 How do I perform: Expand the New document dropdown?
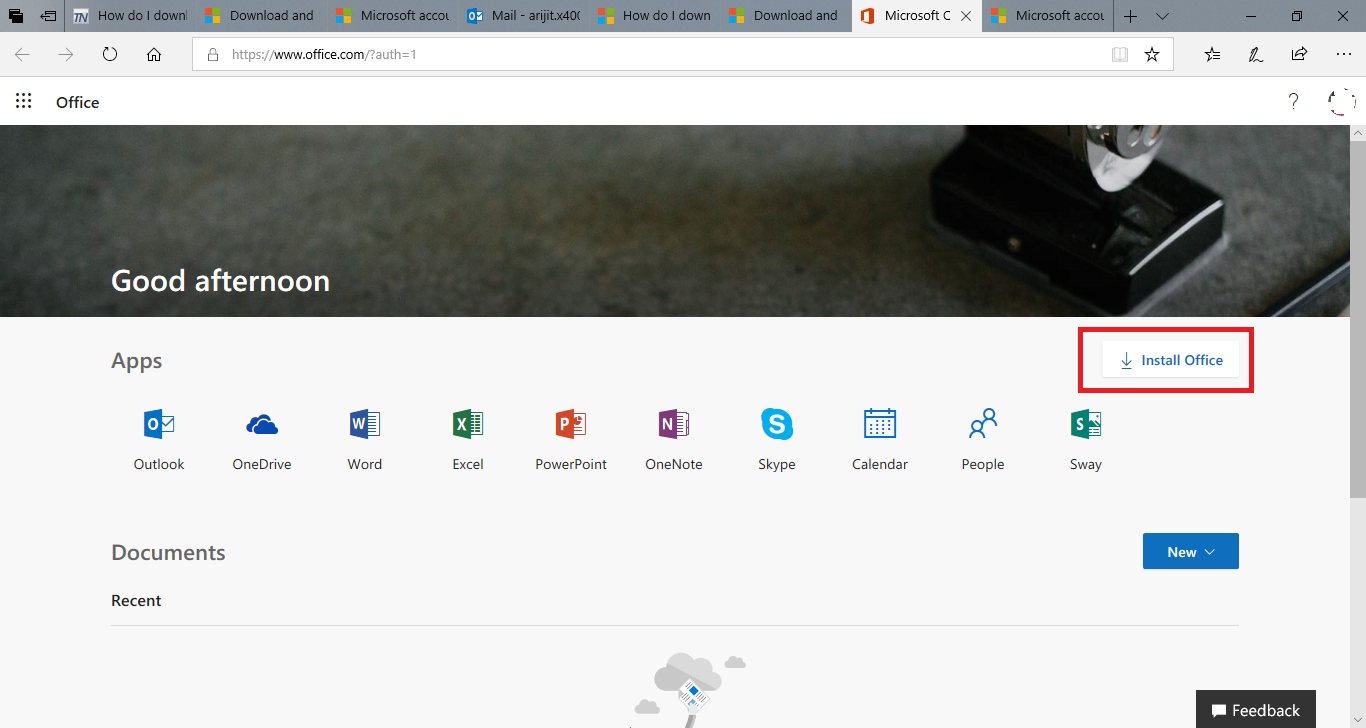click(x=1191, y=551)
